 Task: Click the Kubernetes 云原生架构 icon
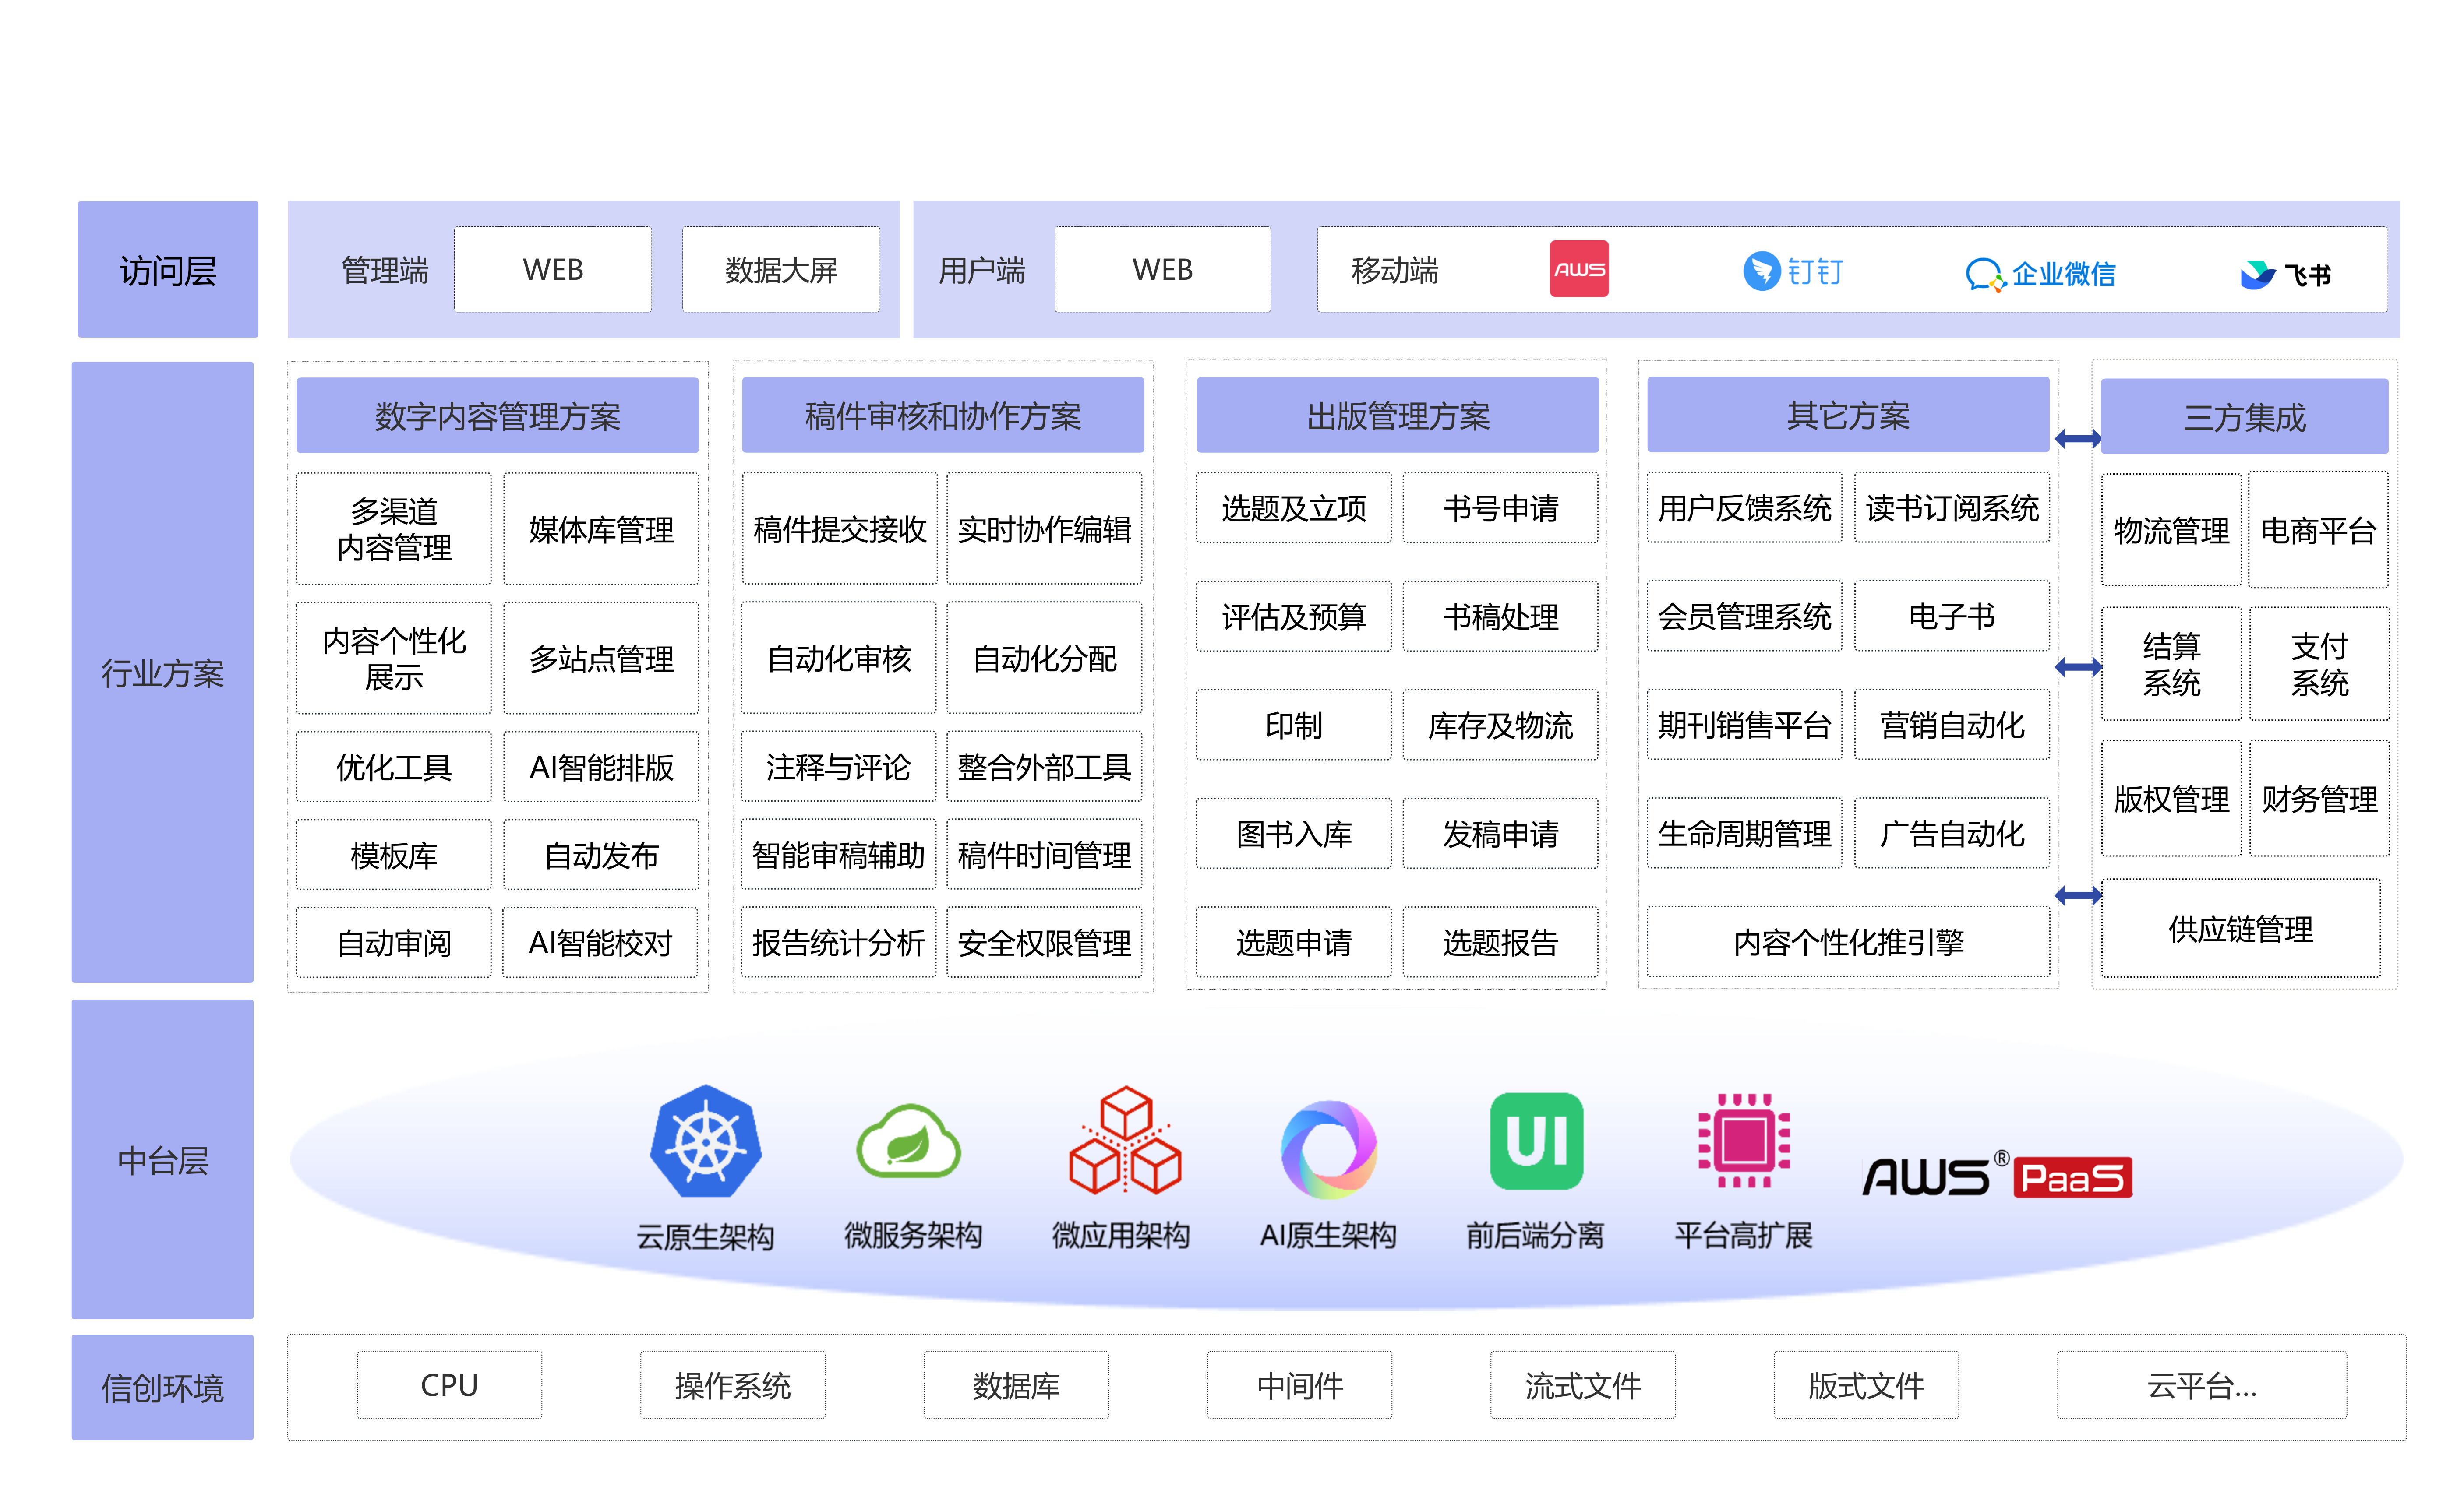tap(706, 1142)
